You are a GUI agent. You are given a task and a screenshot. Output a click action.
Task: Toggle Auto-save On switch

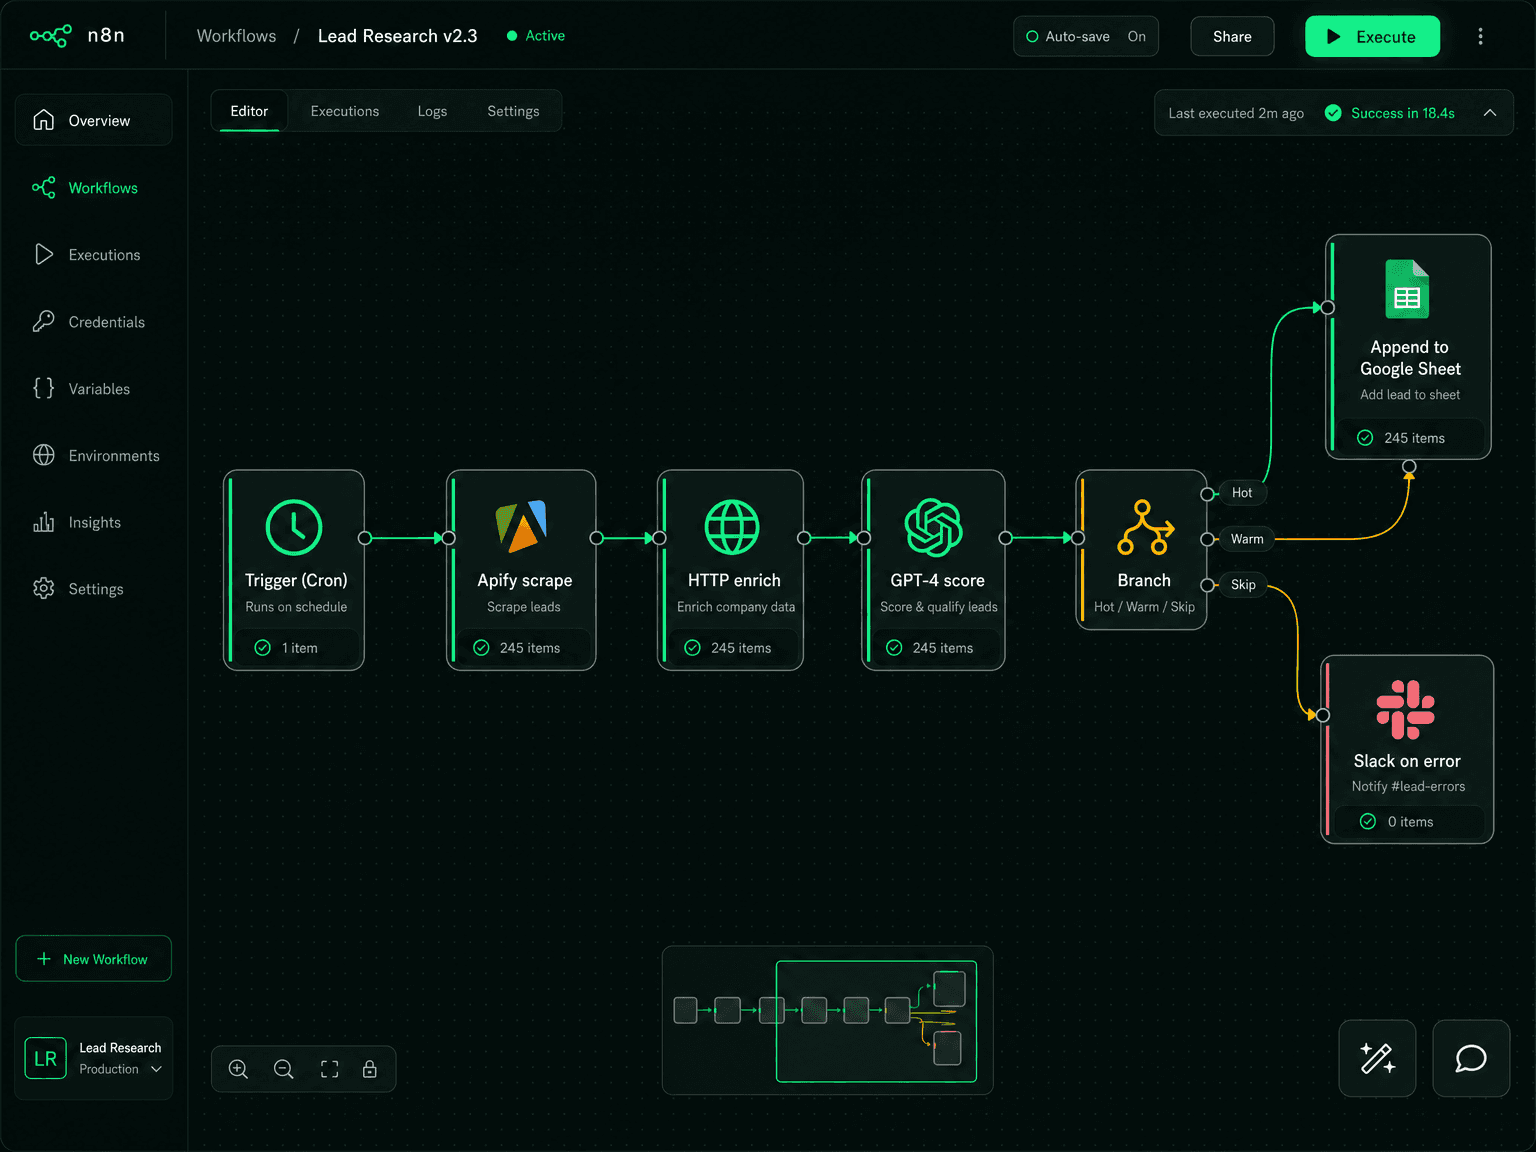click(x=1086, y=36)
